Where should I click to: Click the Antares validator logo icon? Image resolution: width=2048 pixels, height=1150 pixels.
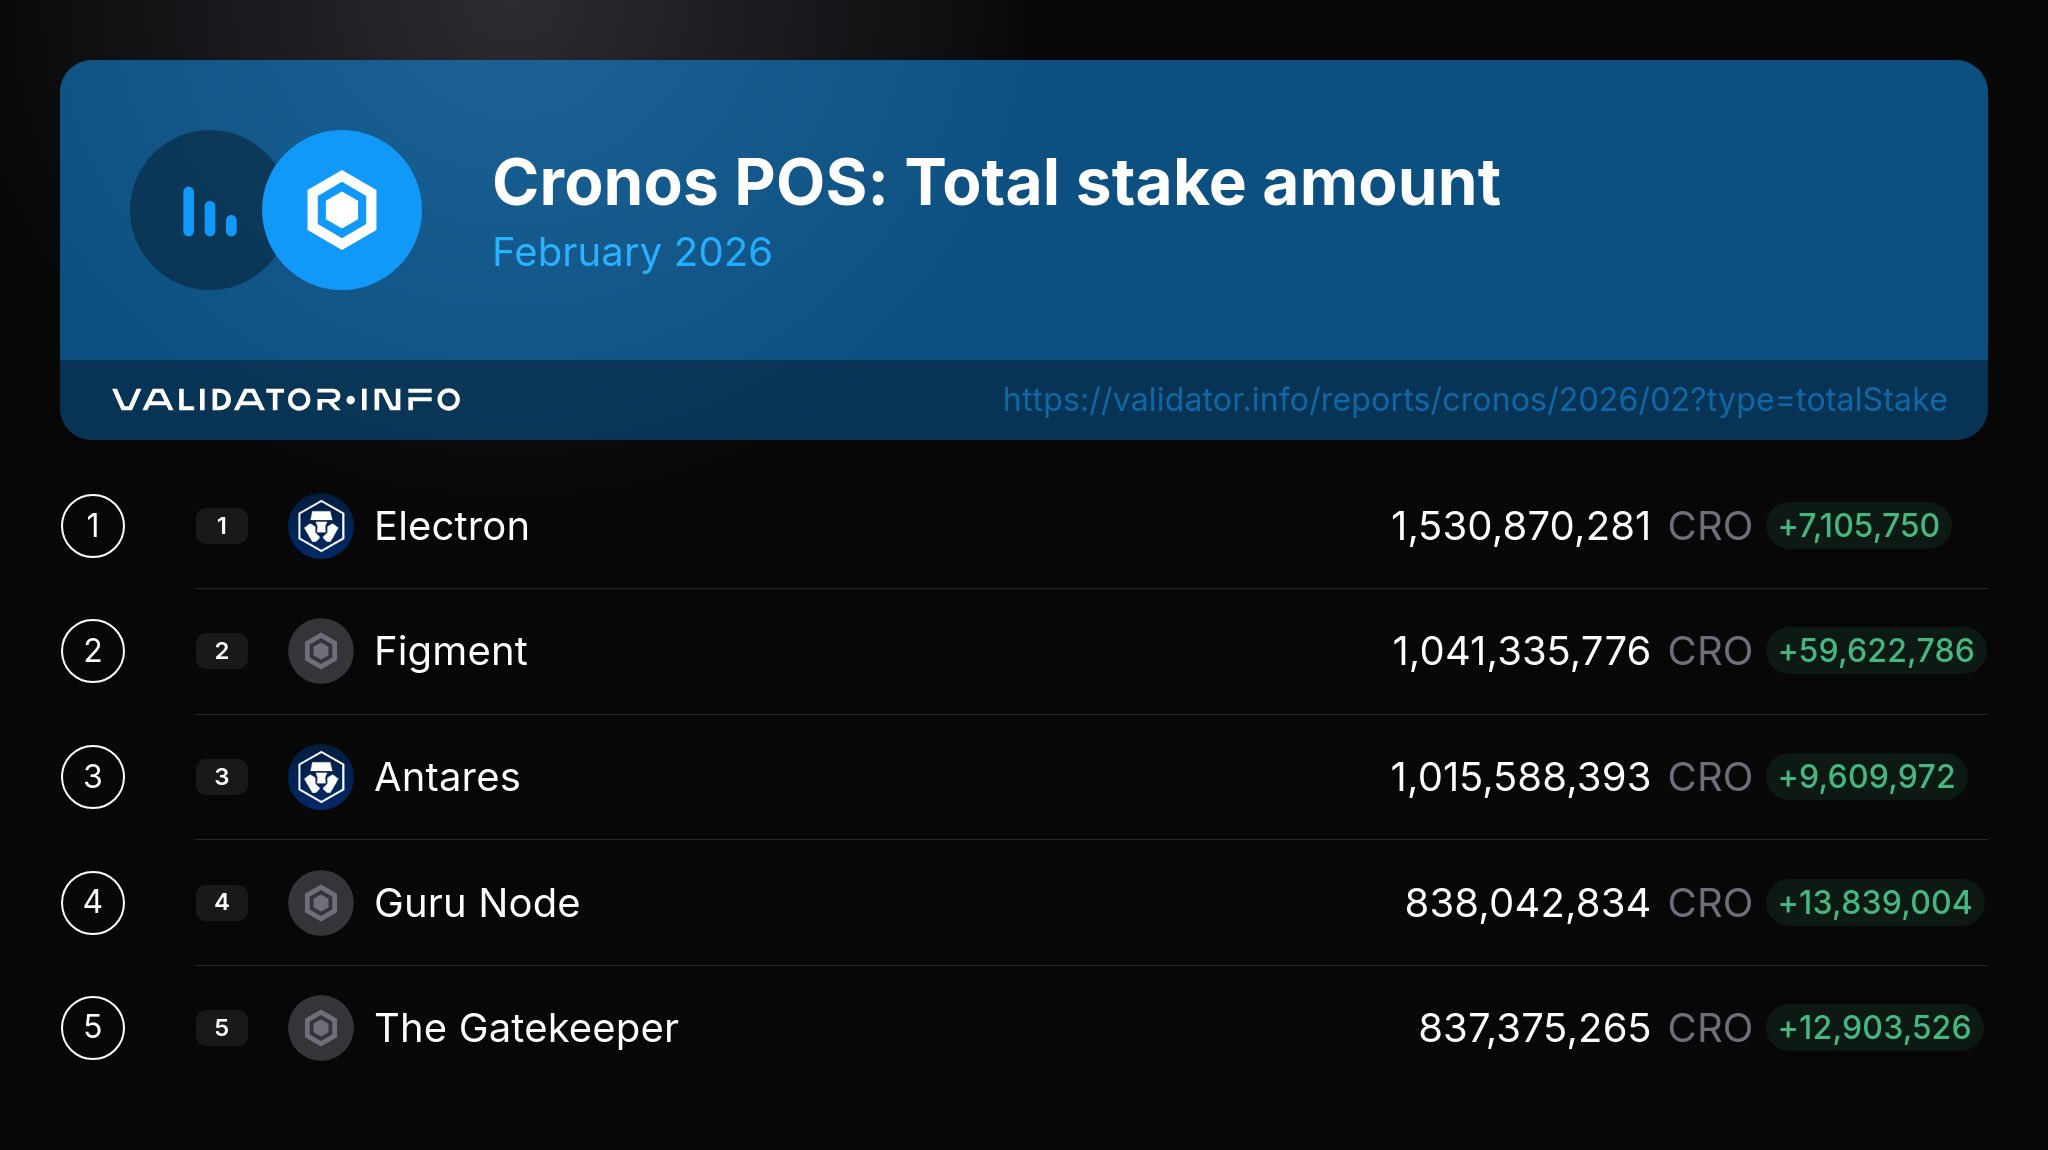tap(321, 777)
